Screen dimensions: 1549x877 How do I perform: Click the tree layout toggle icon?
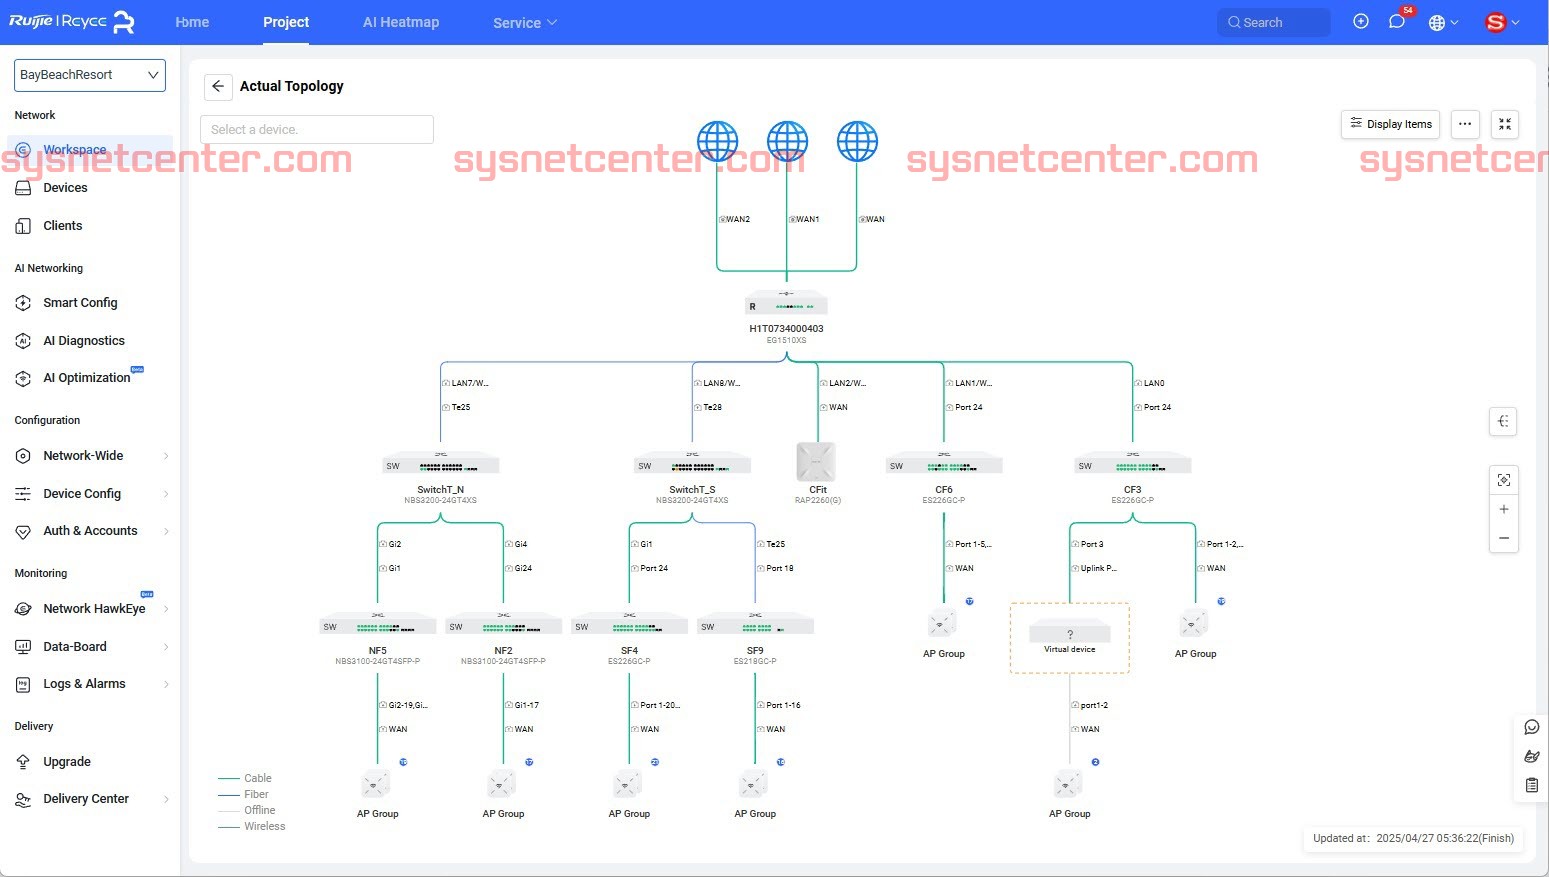(x=1503, y=421)
